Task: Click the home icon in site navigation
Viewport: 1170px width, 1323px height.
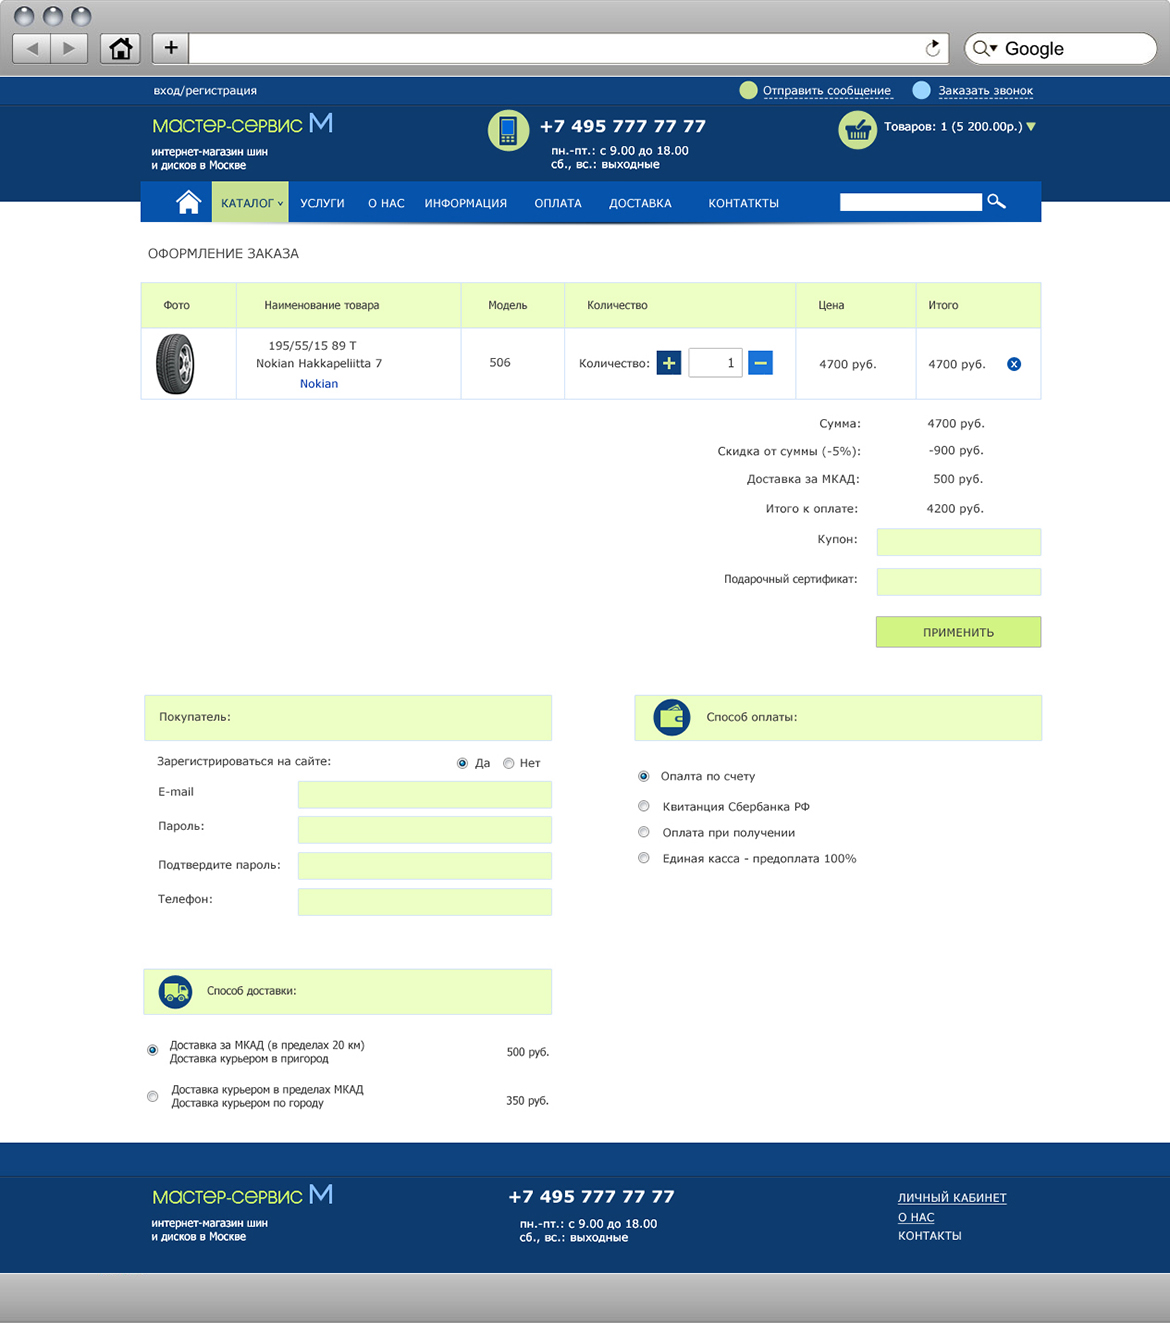Action: coord(188,202)
